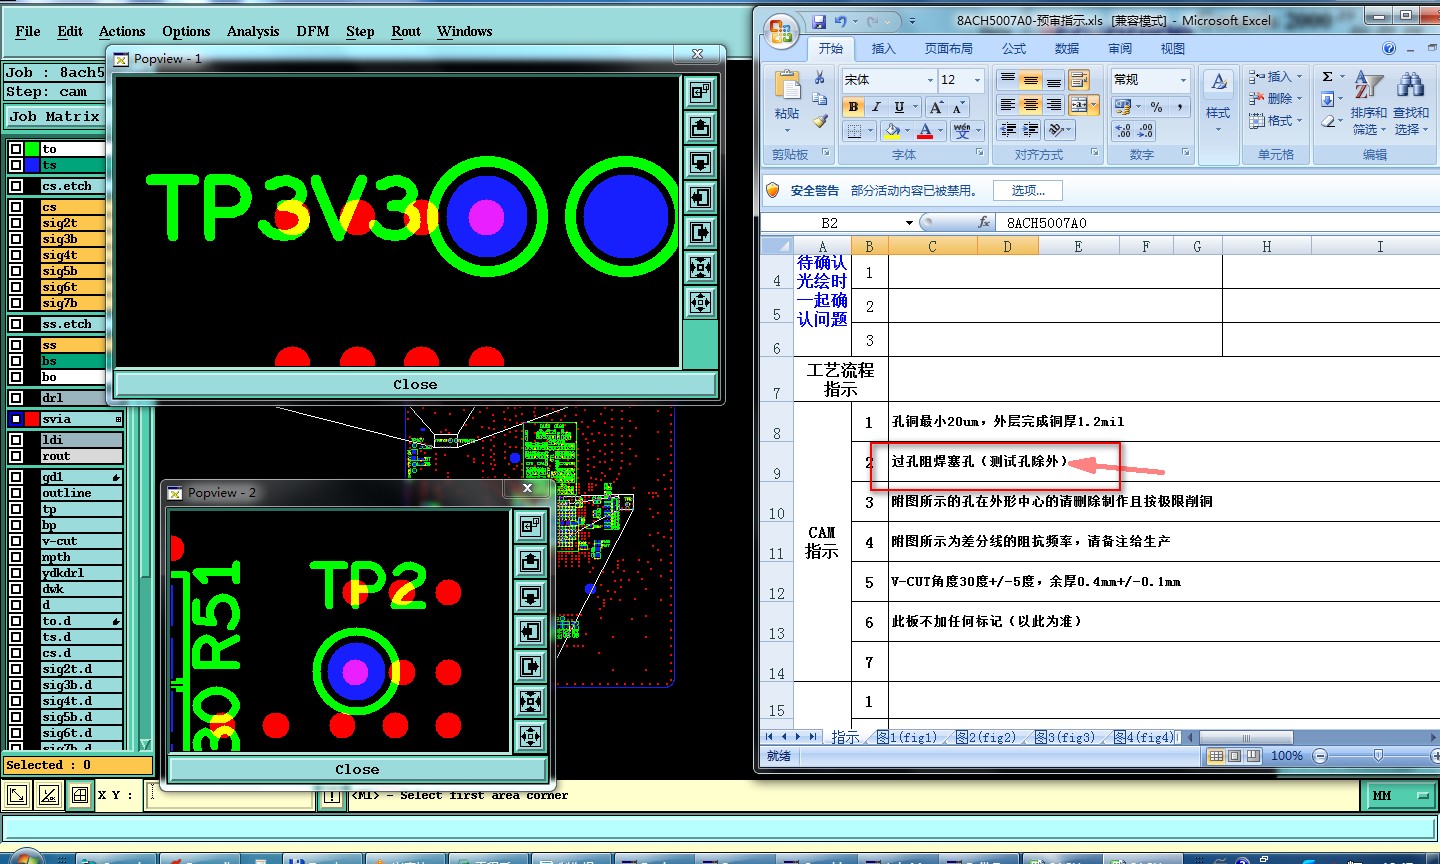Toggle the checkbox for layer v-cut
This screenshot has width=1440, height=864.
[16, 541]
